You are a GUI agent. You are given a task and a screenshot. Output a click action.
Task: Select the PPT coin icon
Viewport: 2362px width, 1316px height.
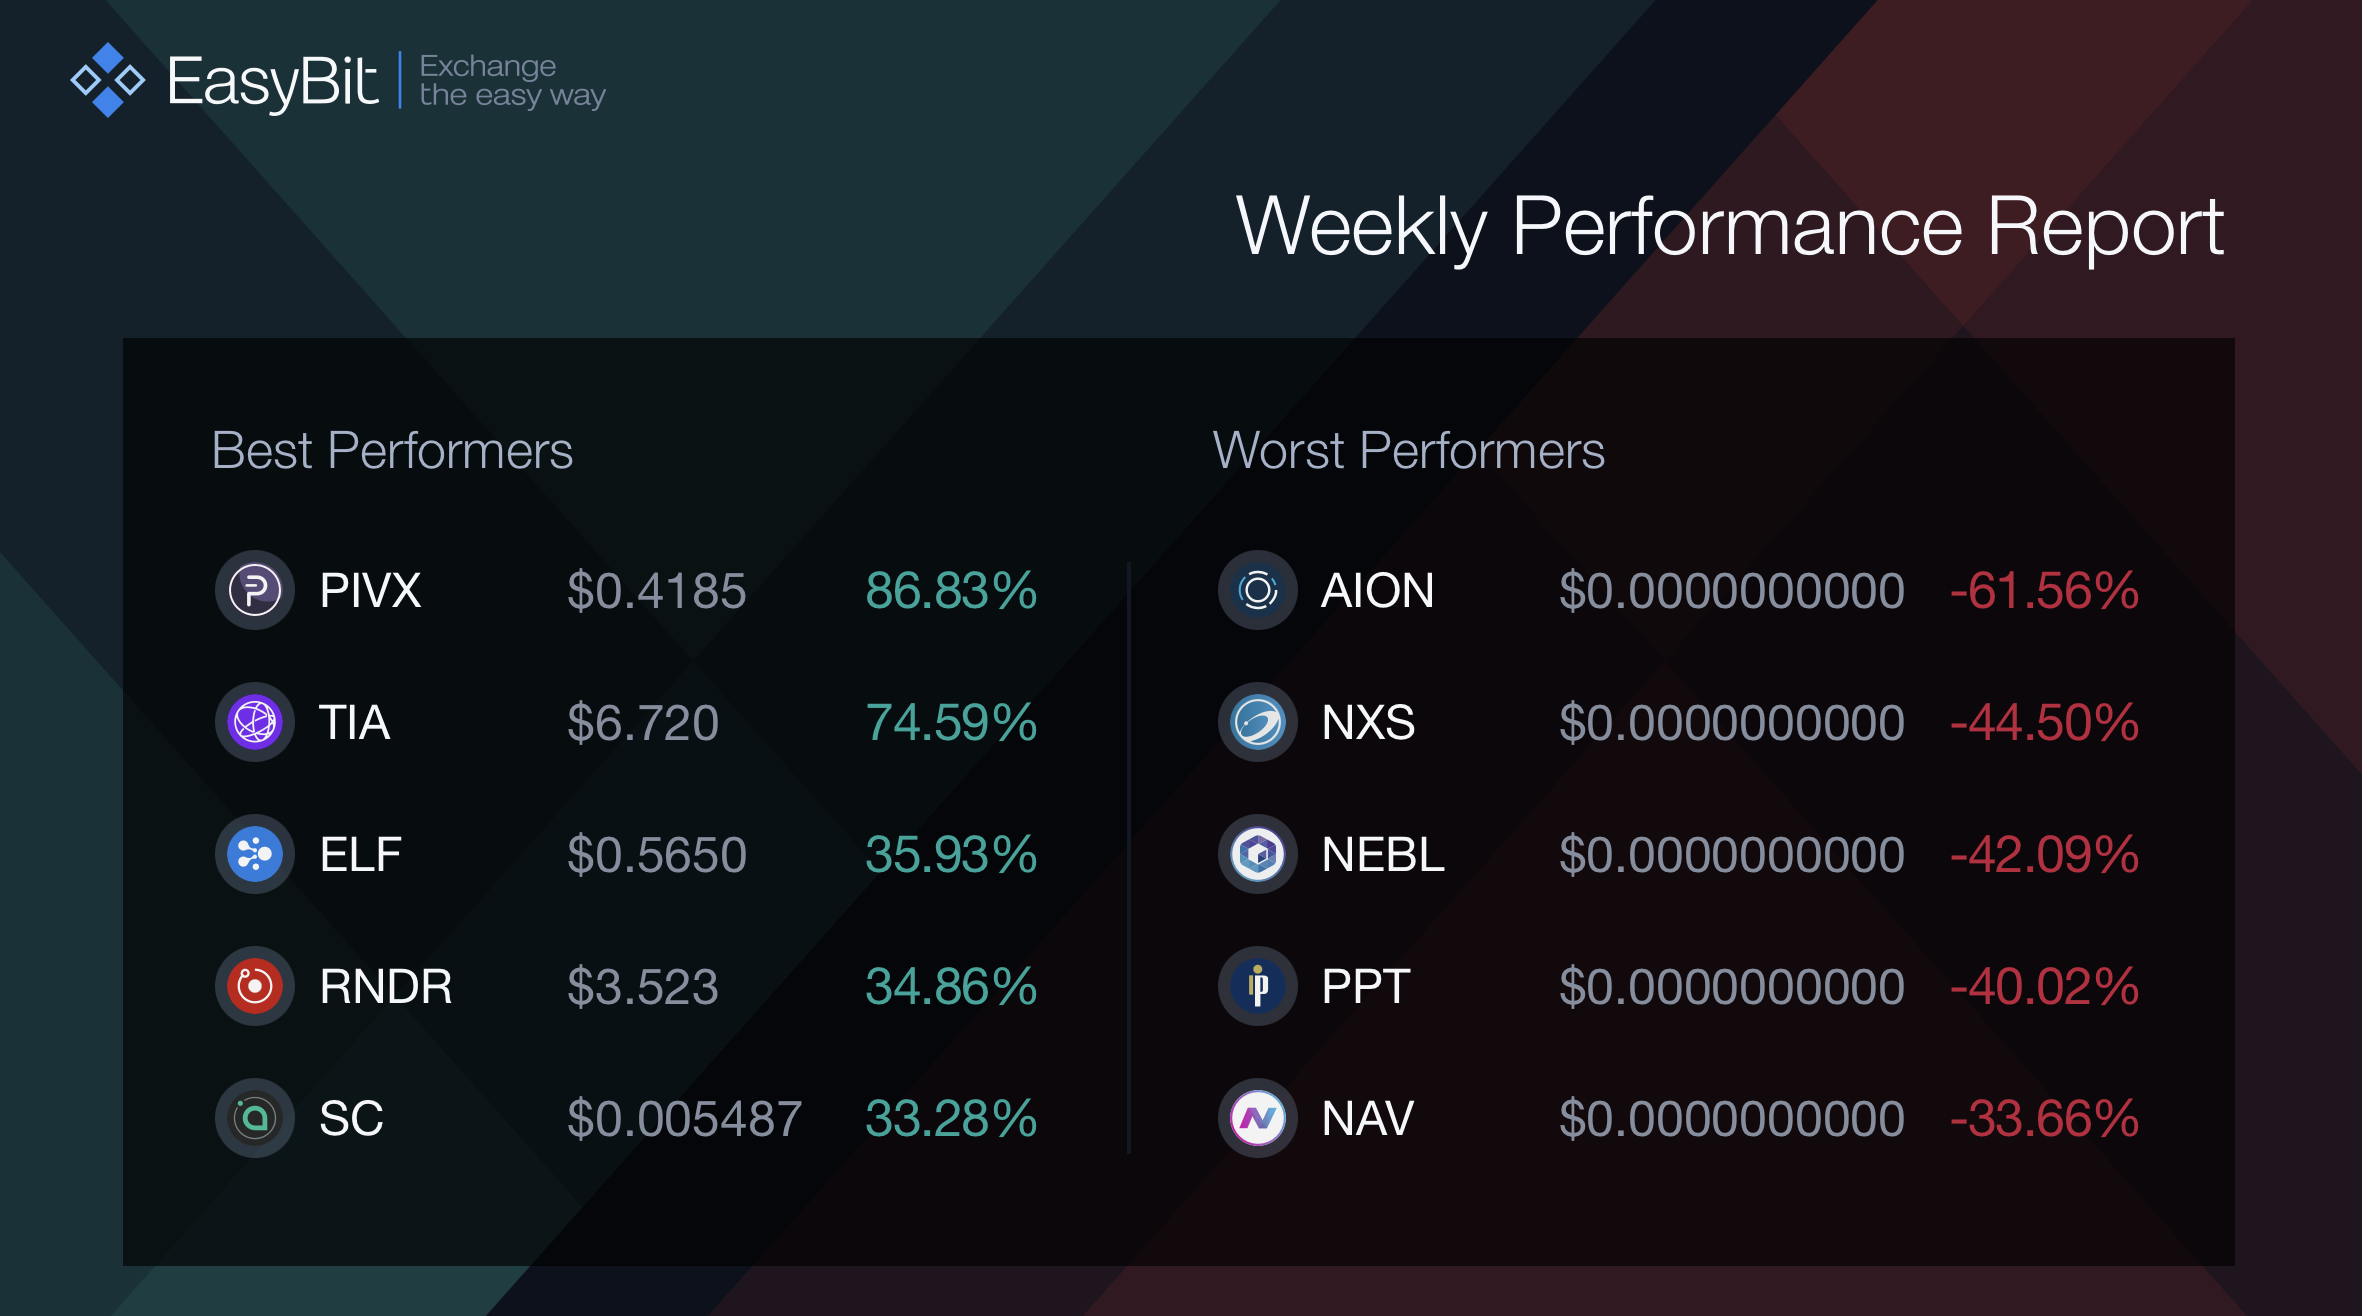tap(1258, 986)
